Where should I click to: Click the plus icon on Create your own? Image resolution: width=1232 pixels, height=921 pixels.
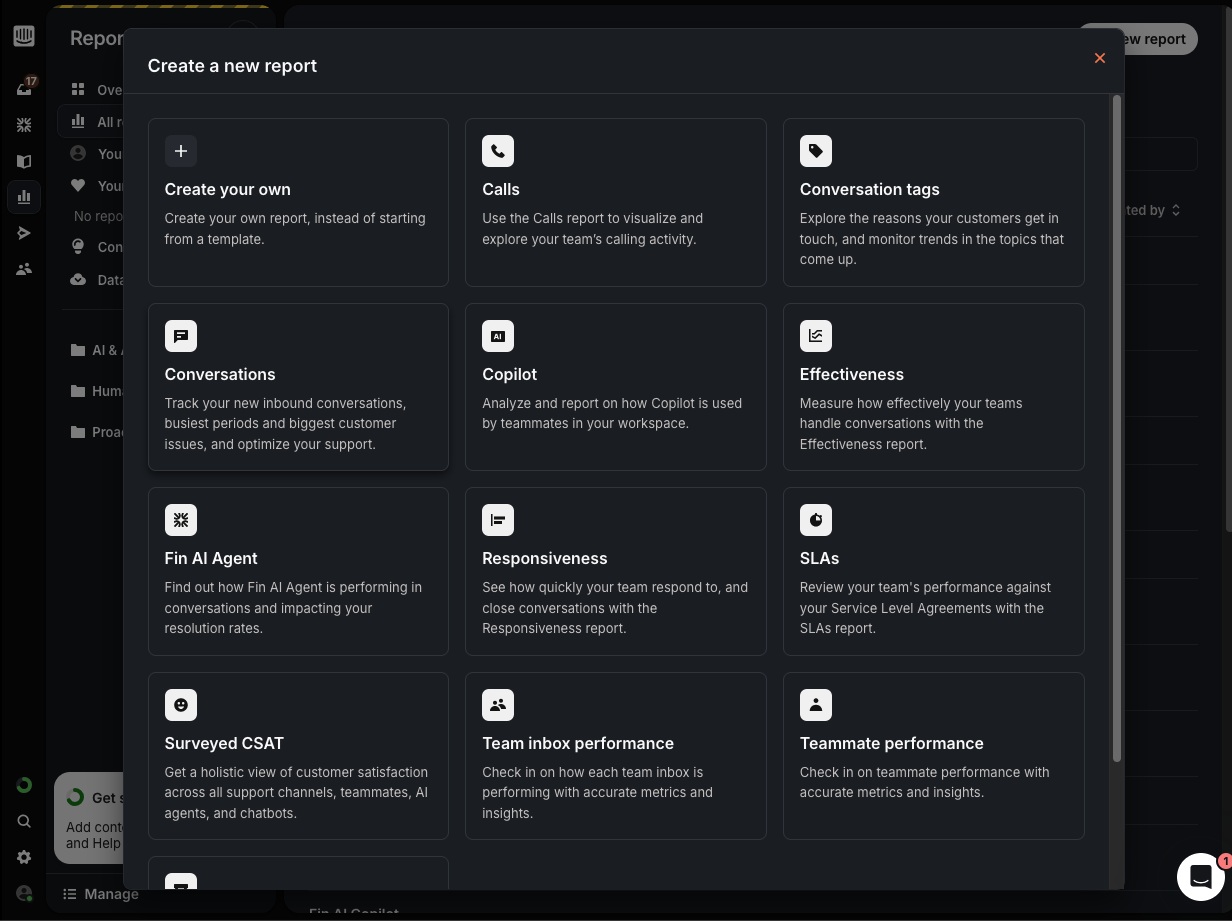[x=181, y=151]
